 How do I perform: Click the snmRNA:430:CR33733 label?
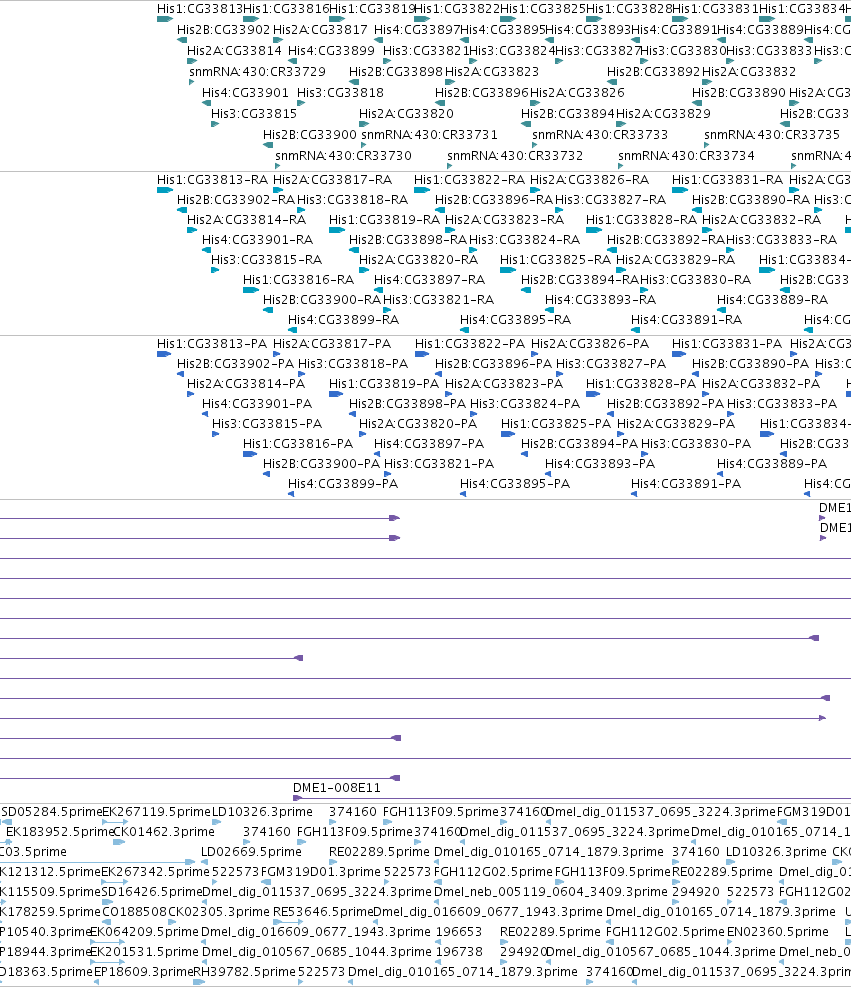(600, 134)
